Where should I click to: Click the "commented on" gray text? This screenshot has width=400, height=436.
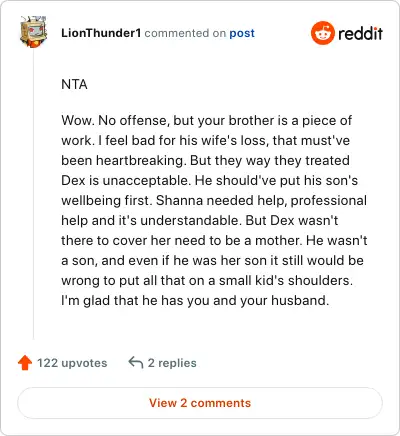[185, 33]
